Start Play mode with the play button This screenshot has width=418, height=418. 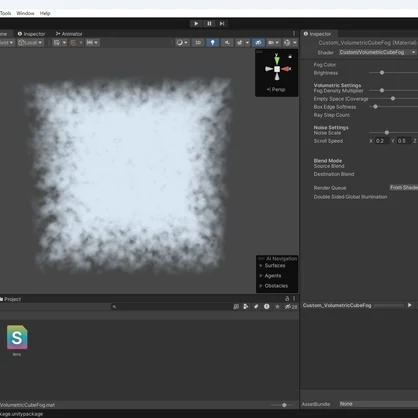coord(196,24)
